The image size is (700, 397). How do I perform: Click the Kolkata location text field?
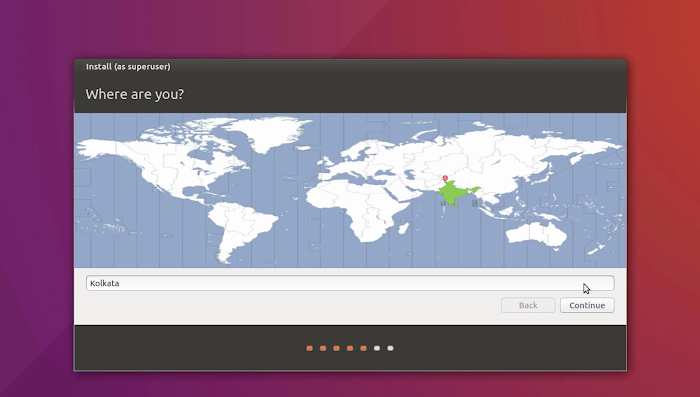click(350, 283)
